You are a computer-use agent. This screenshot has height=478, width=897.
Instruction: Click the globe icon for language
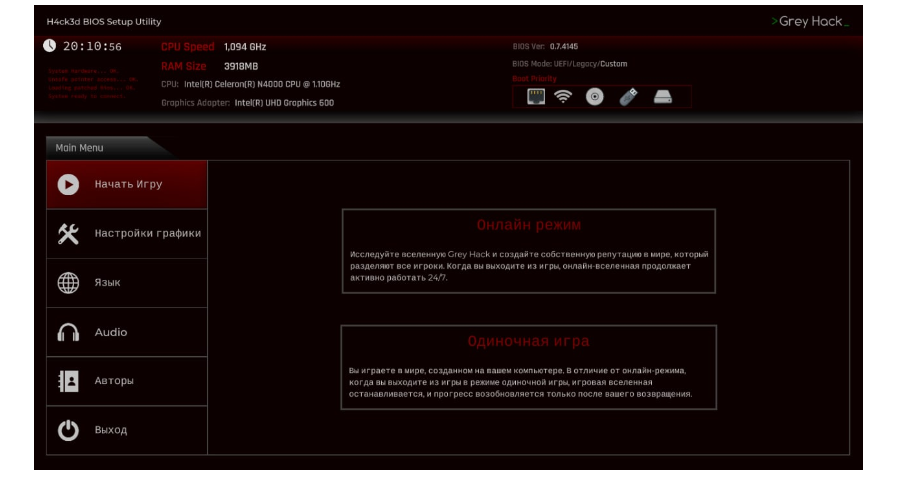(68, 283)
